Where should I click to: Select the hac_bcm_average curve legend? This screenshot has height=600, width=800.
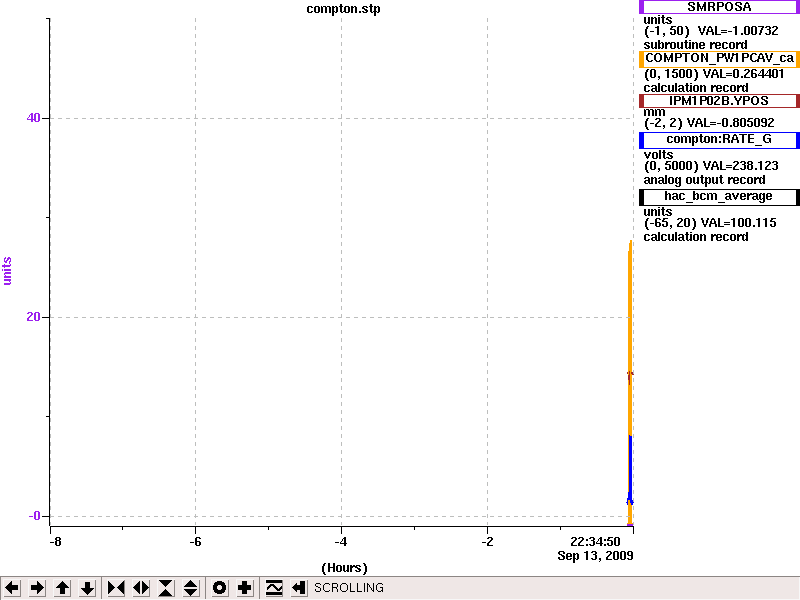[719, 196]
